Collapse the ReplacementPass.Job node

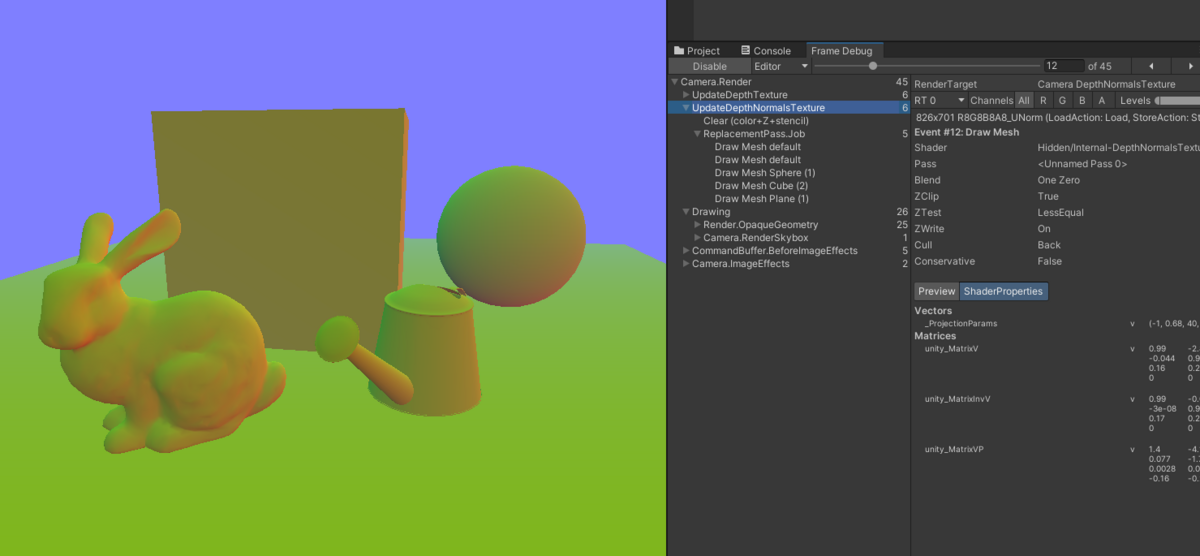(697, 134)
